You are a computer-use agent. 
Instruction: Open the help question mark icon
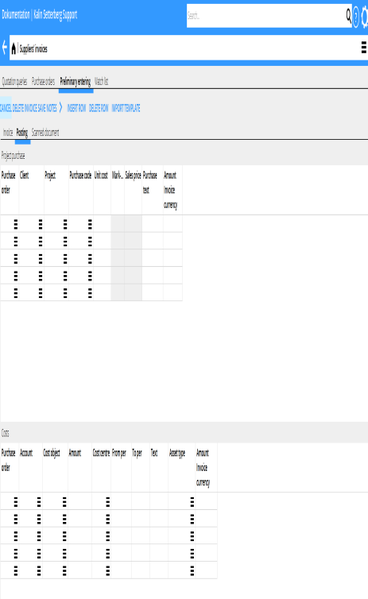pos(356,16)
